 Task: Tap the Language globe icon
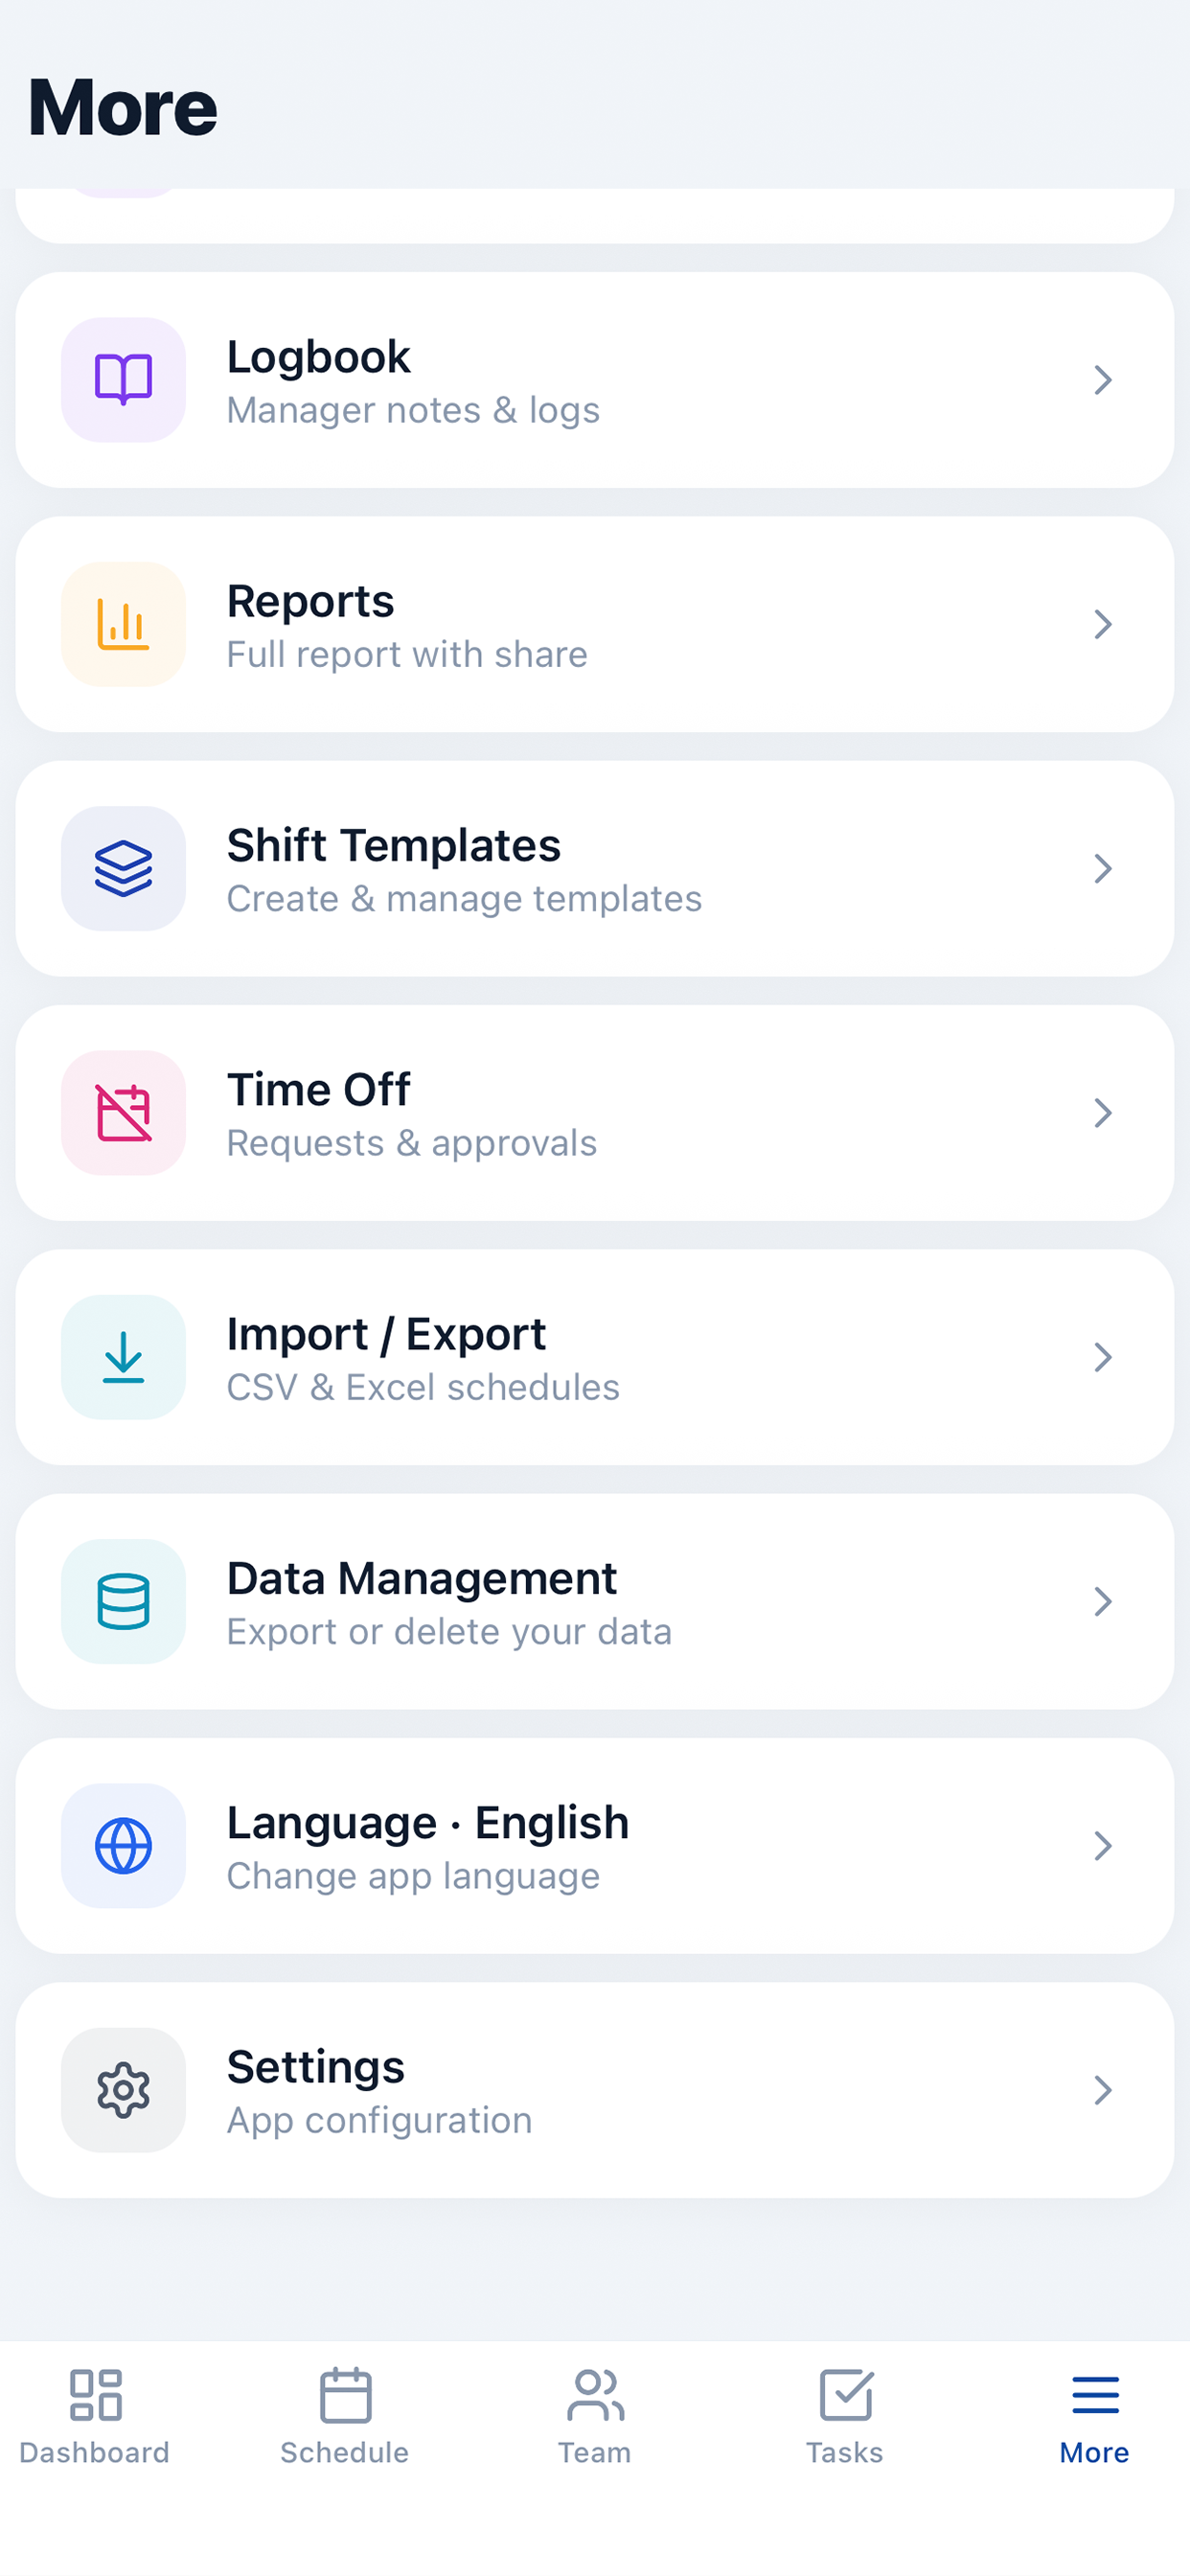coord(123,1845)
